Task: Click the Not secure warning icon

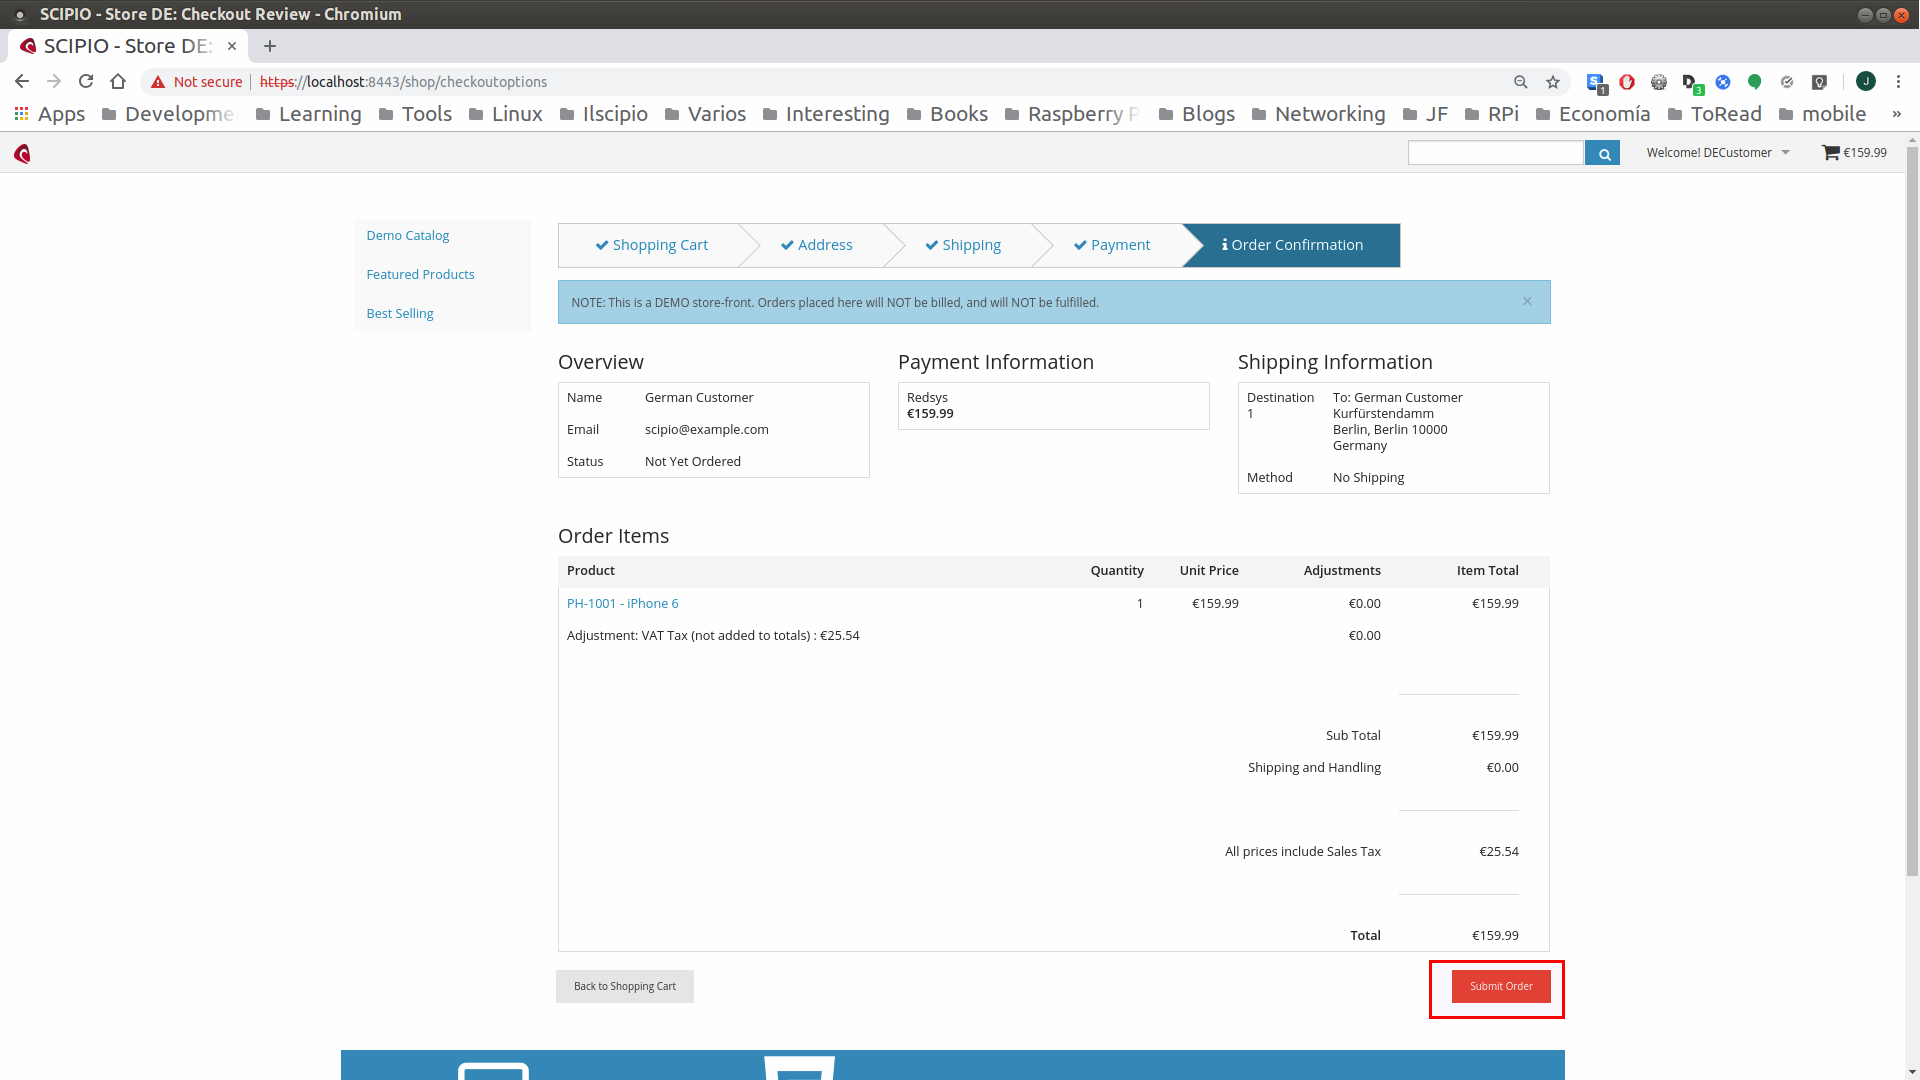Action: click(x=158, y=82)
